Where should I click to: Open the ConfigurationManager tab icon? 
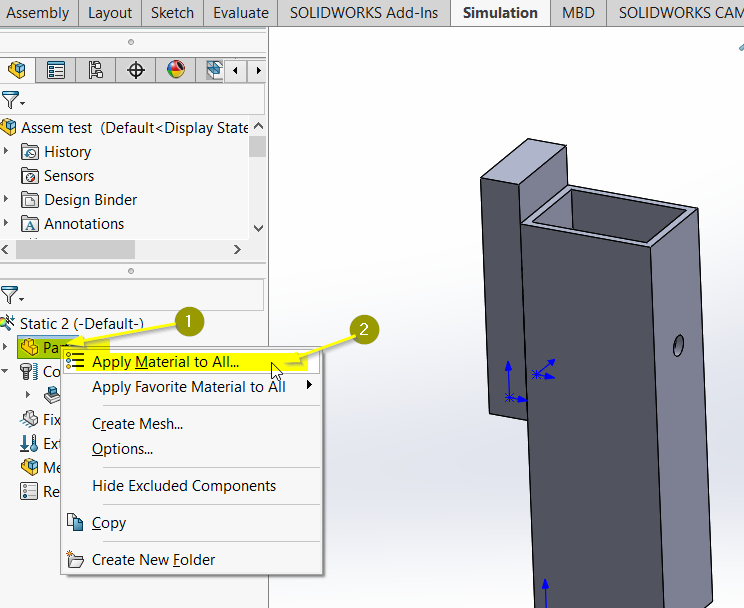95,70
